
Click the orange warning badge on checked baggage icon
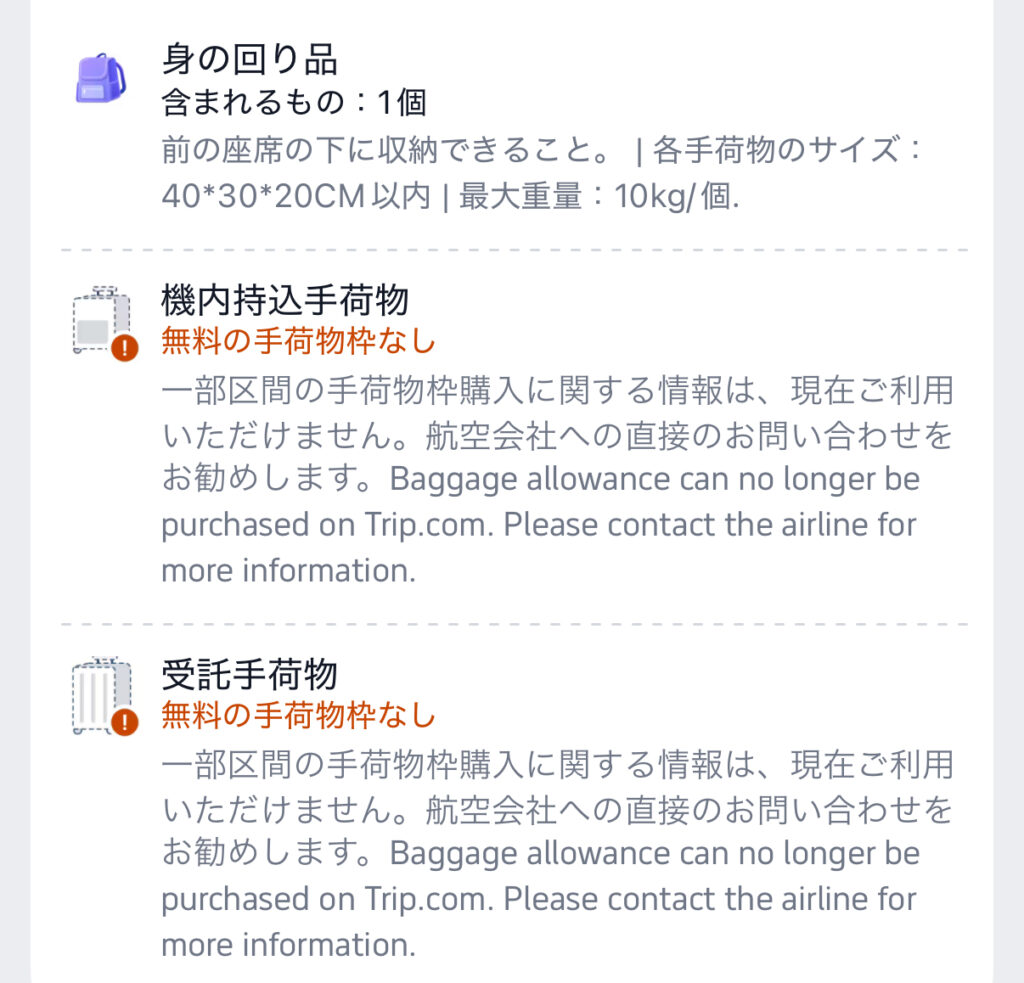124,722
